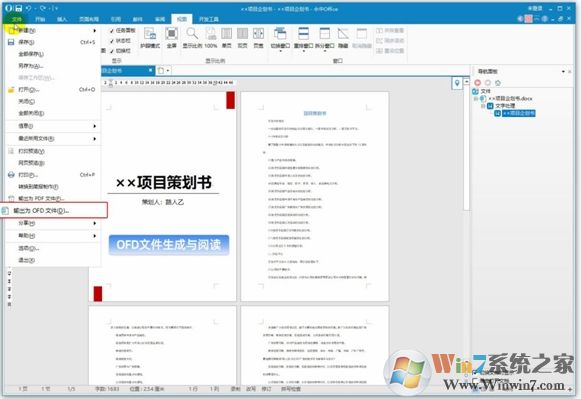Toggle 修订 track changes in status bar
581x399 pixels.
tap(266, 389)
